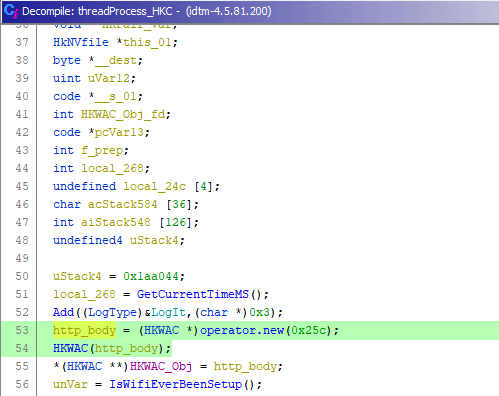Click the HkNVfile type on line 37
The height and width of the screenshot is (396, 499).
(81, 42)
